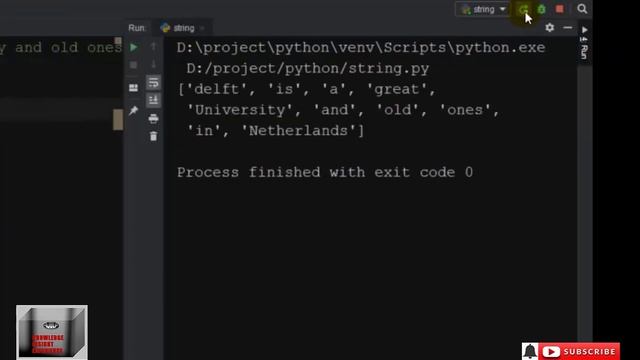640x360 pixels.
Task: Close the string run tab
Action: (x=202, y=28)
